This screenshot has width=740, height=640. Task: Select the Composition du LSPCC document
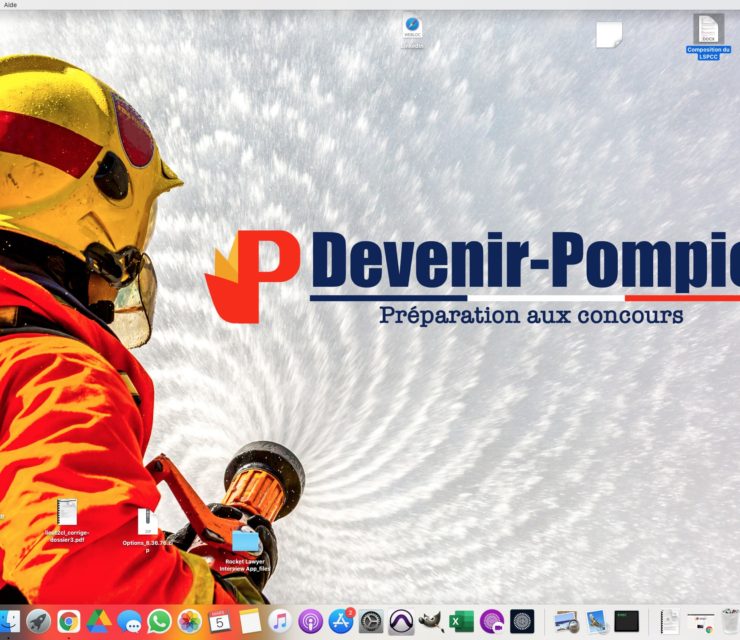pos(708,30)
